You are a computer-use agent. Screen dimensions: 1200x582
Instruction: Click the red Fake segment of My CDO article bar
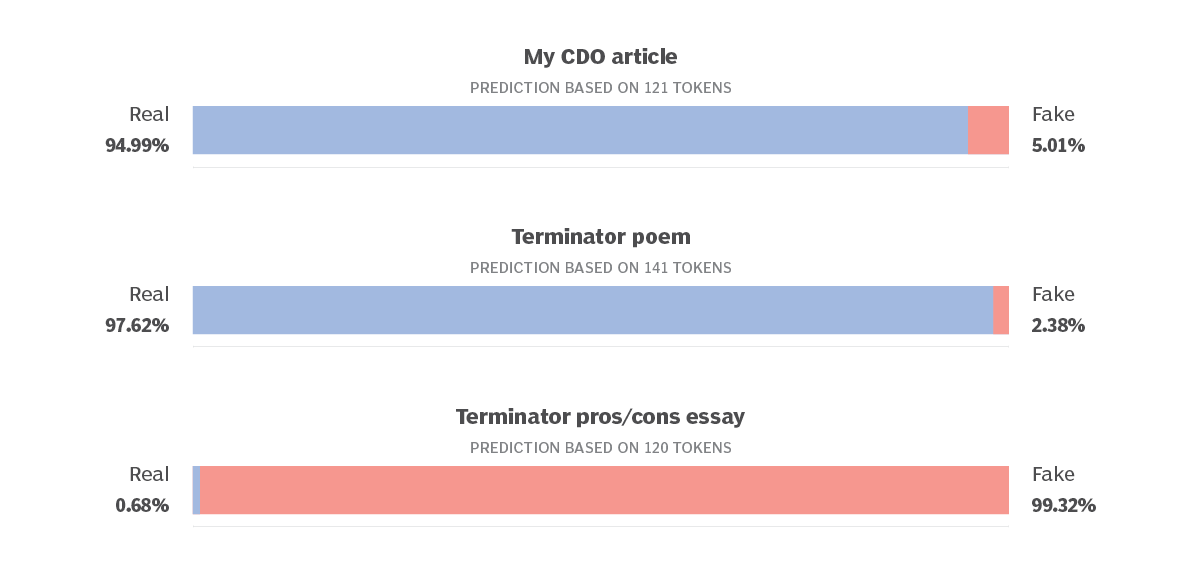(x=988, y=130)
